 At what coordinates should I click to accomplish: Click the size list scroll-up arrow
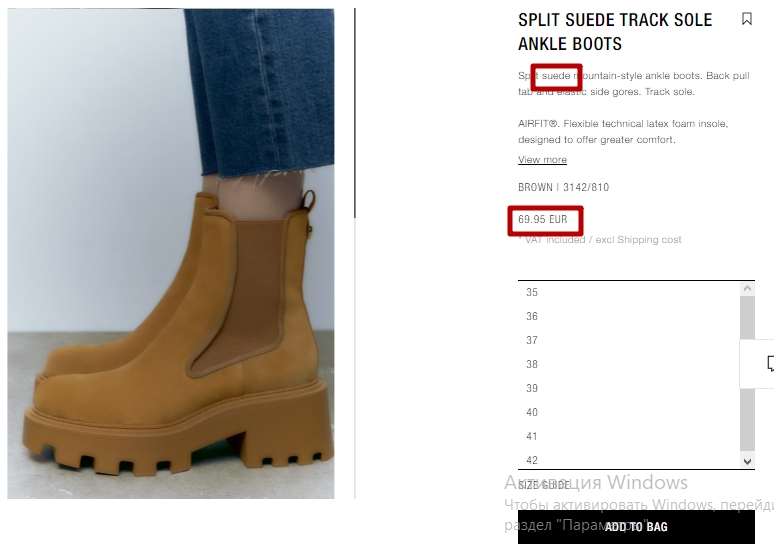point(747,289)
